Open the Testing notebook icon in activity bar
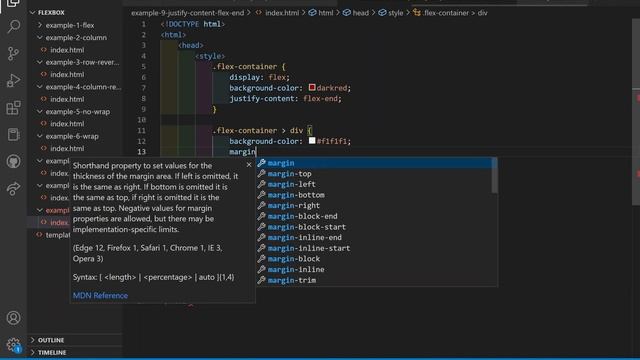Viewport: 640px width, 360px height. [x=13, y=135]
